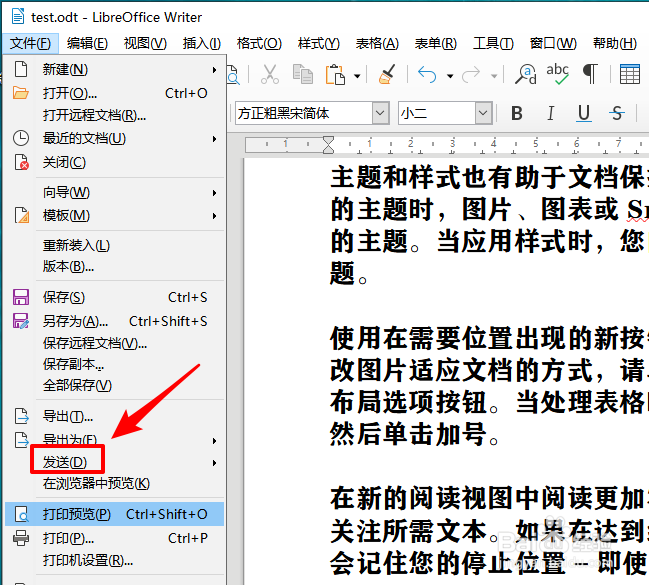The width and height of the screenshot is (649, 585).
Task: Open the 文件(F) menu
Action: point(30,43)
